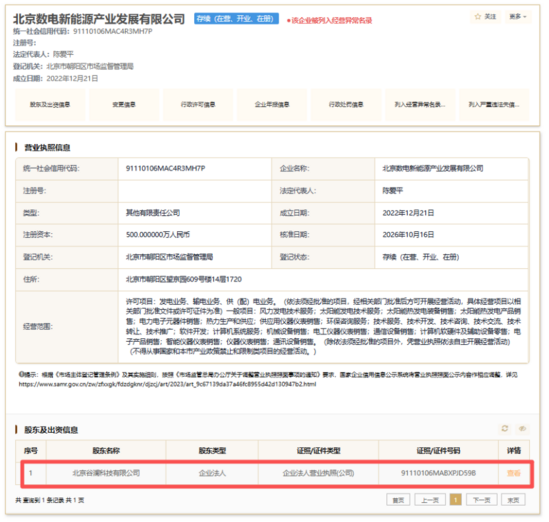Click the star 关注 follow button
Screen dimensions: 549x522
click(x=485, y=16)
